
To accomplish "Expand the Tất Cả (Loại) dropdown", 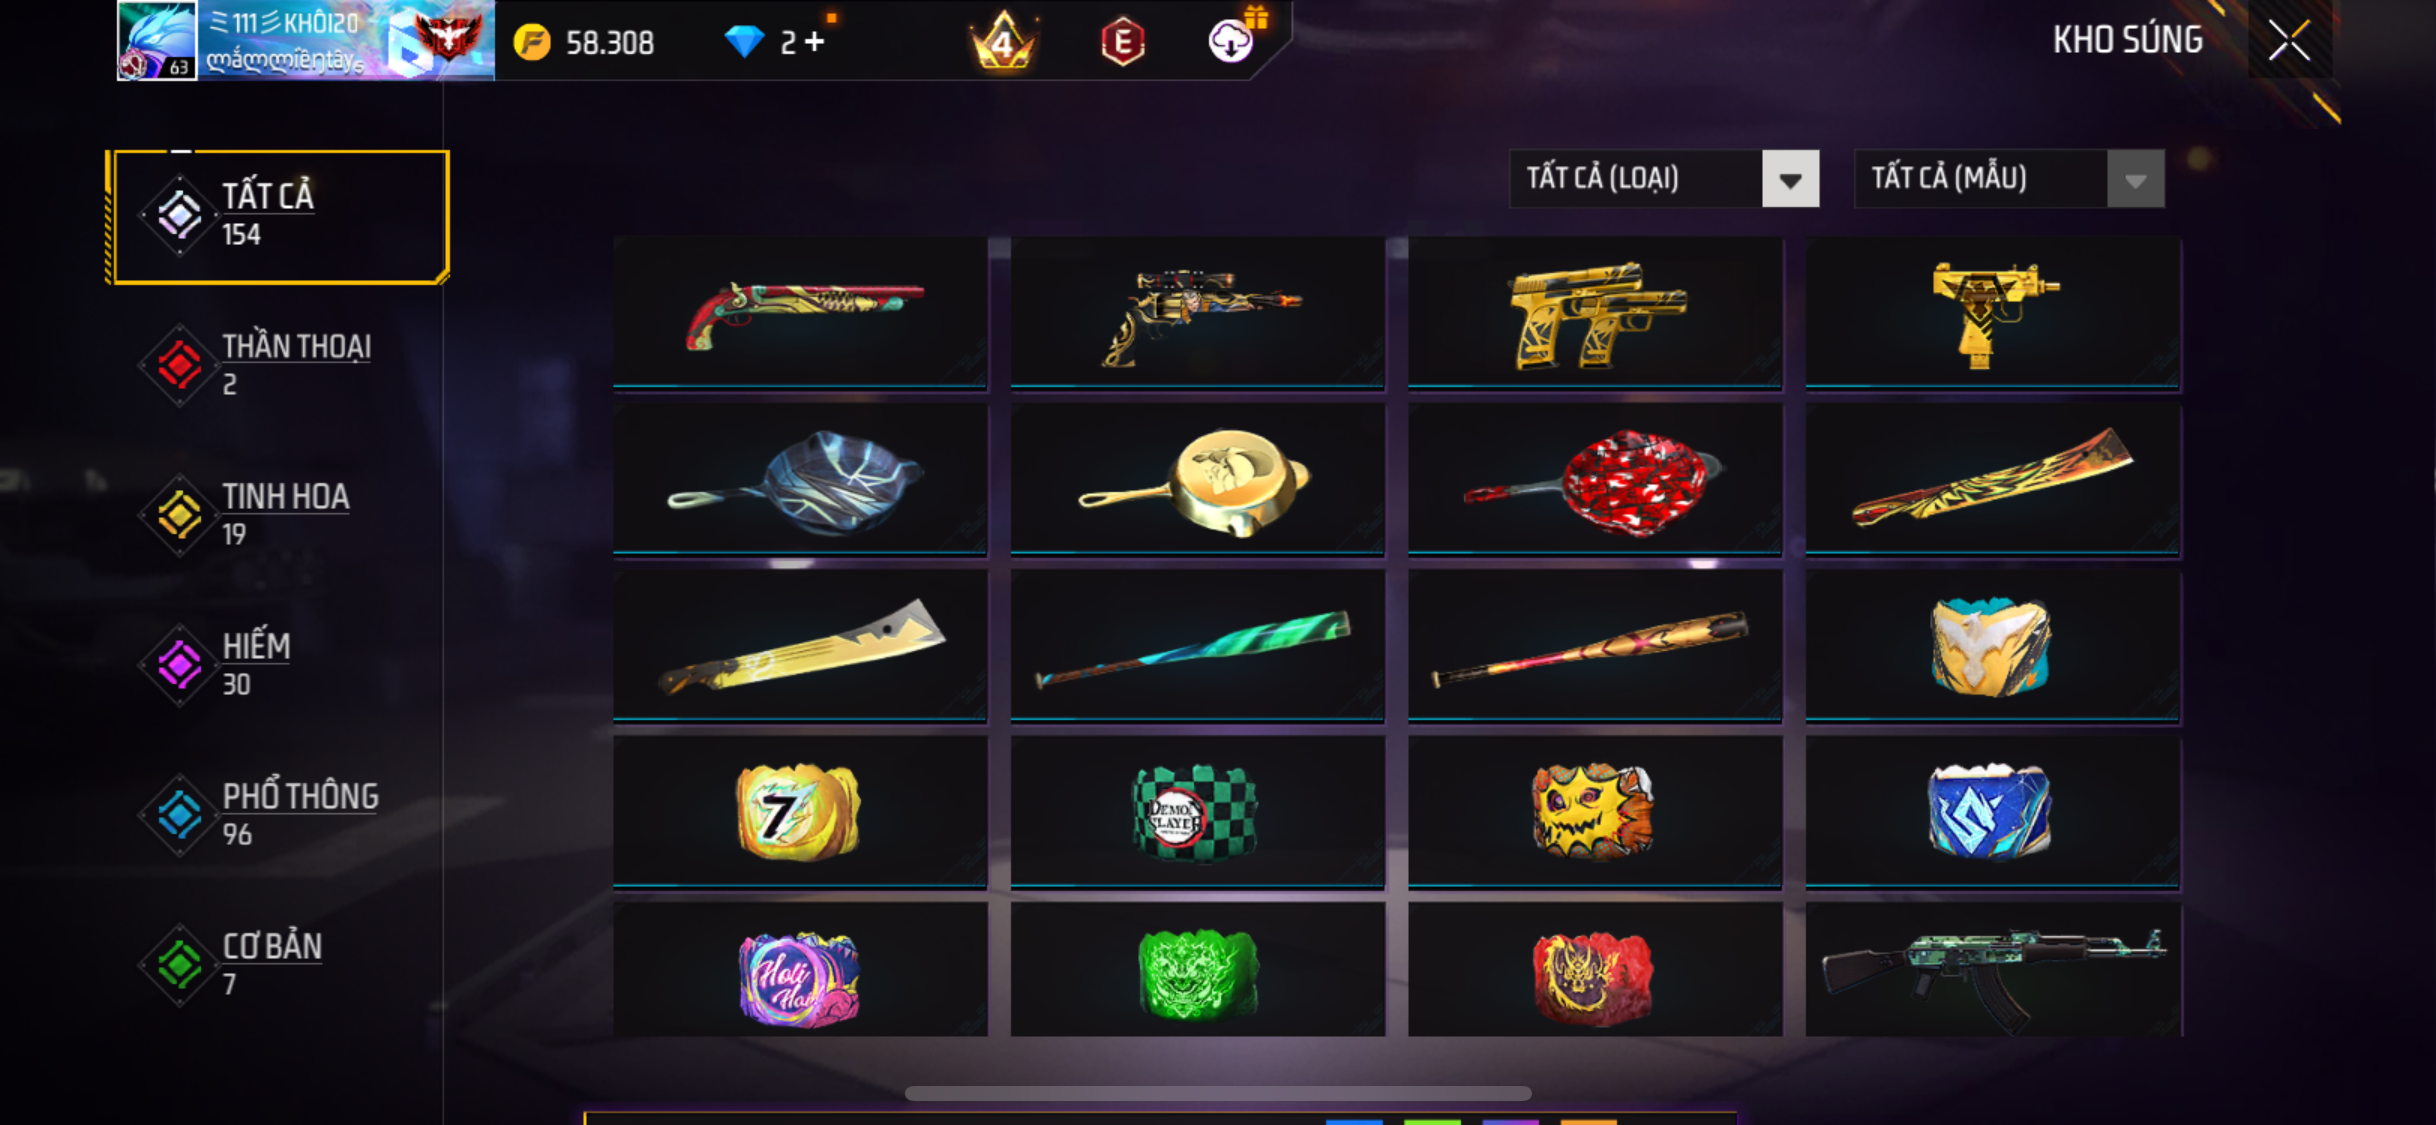I will [1664, 179].
